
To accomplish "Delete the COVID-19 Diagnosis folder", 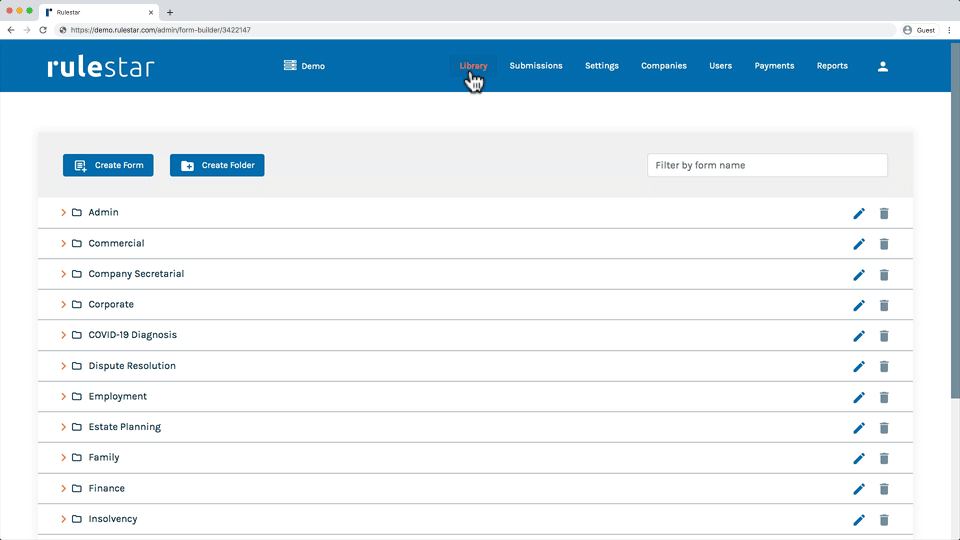I will pos(884,336).
